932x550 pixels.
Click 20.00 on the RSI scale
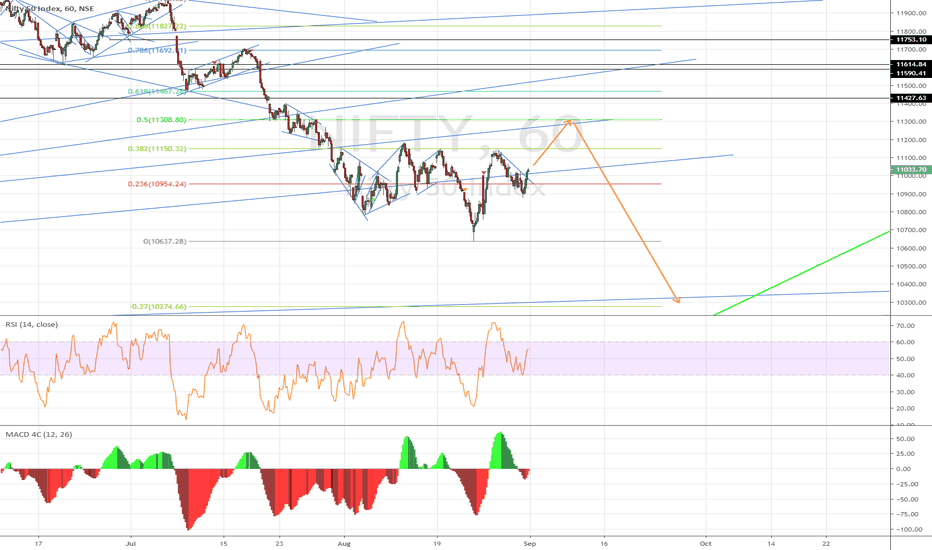point(905,408)
